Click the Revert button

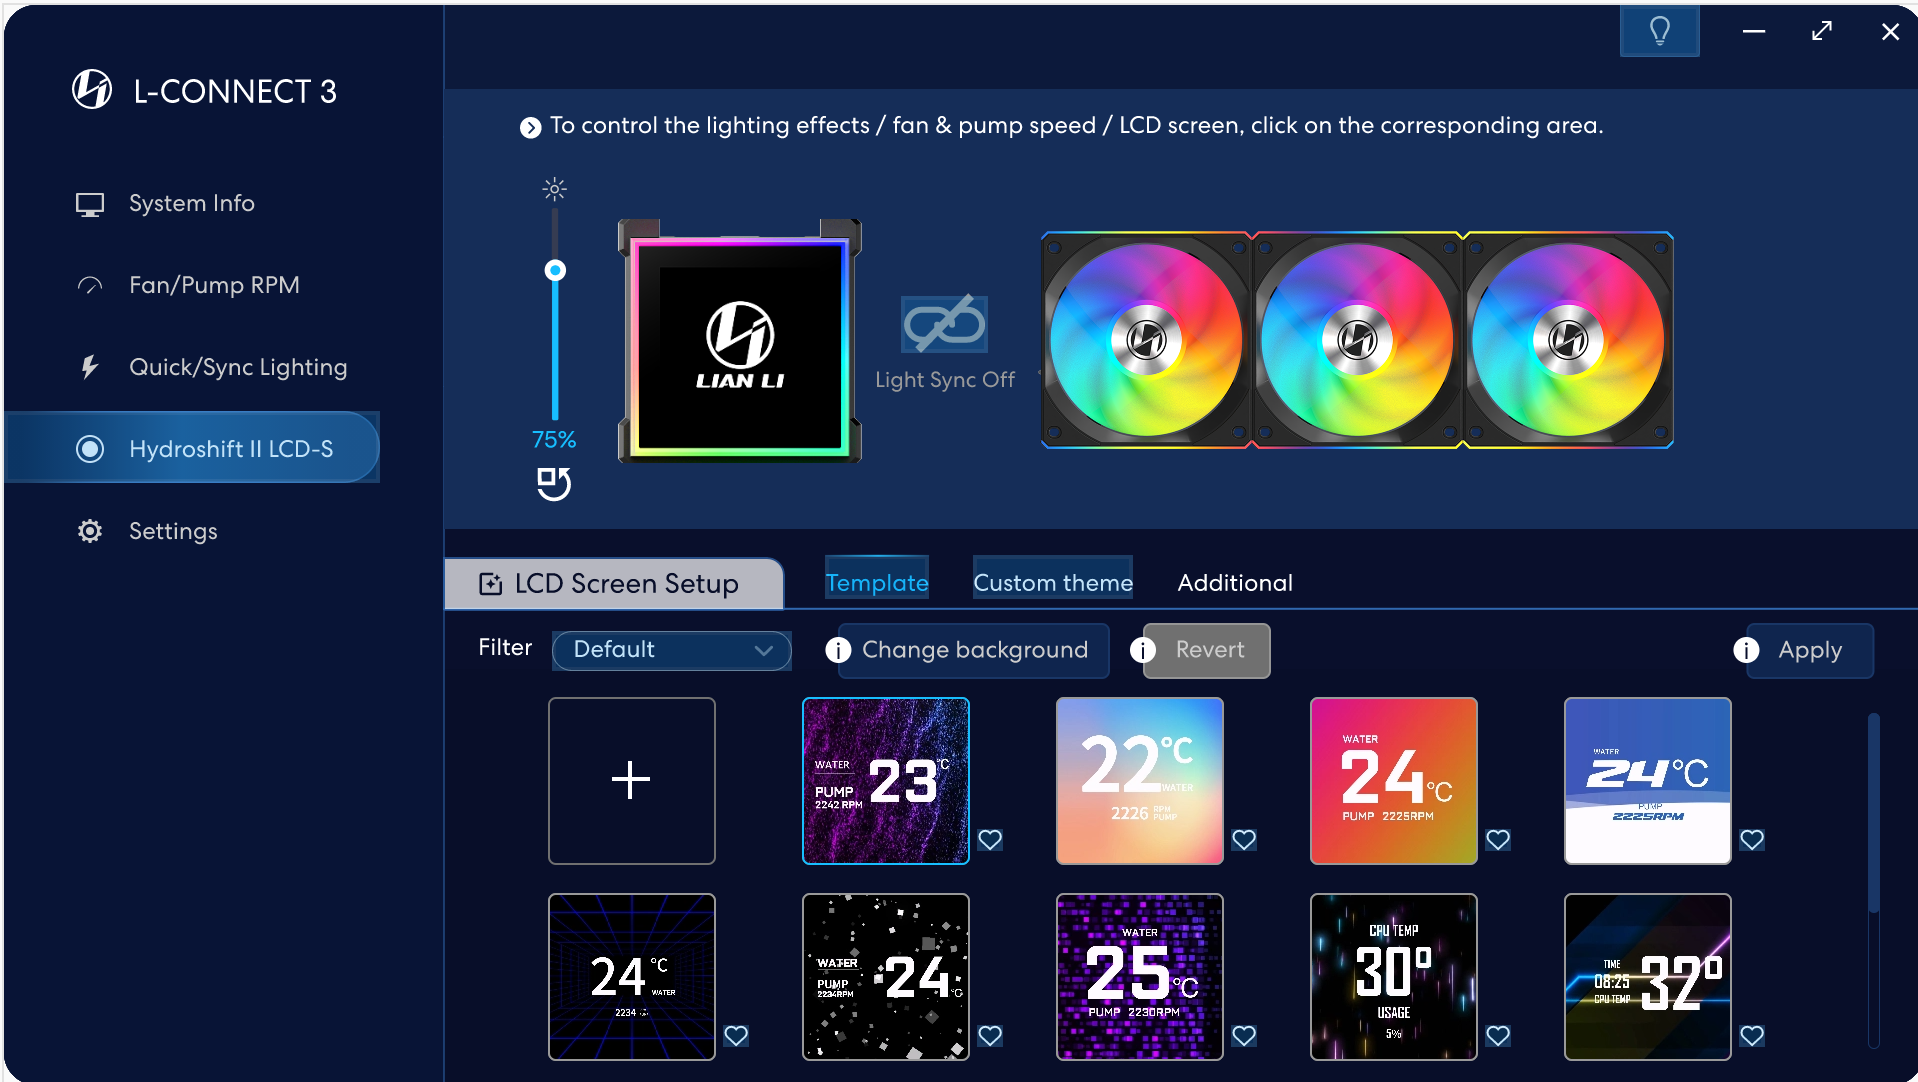(x=1207, y=650)
